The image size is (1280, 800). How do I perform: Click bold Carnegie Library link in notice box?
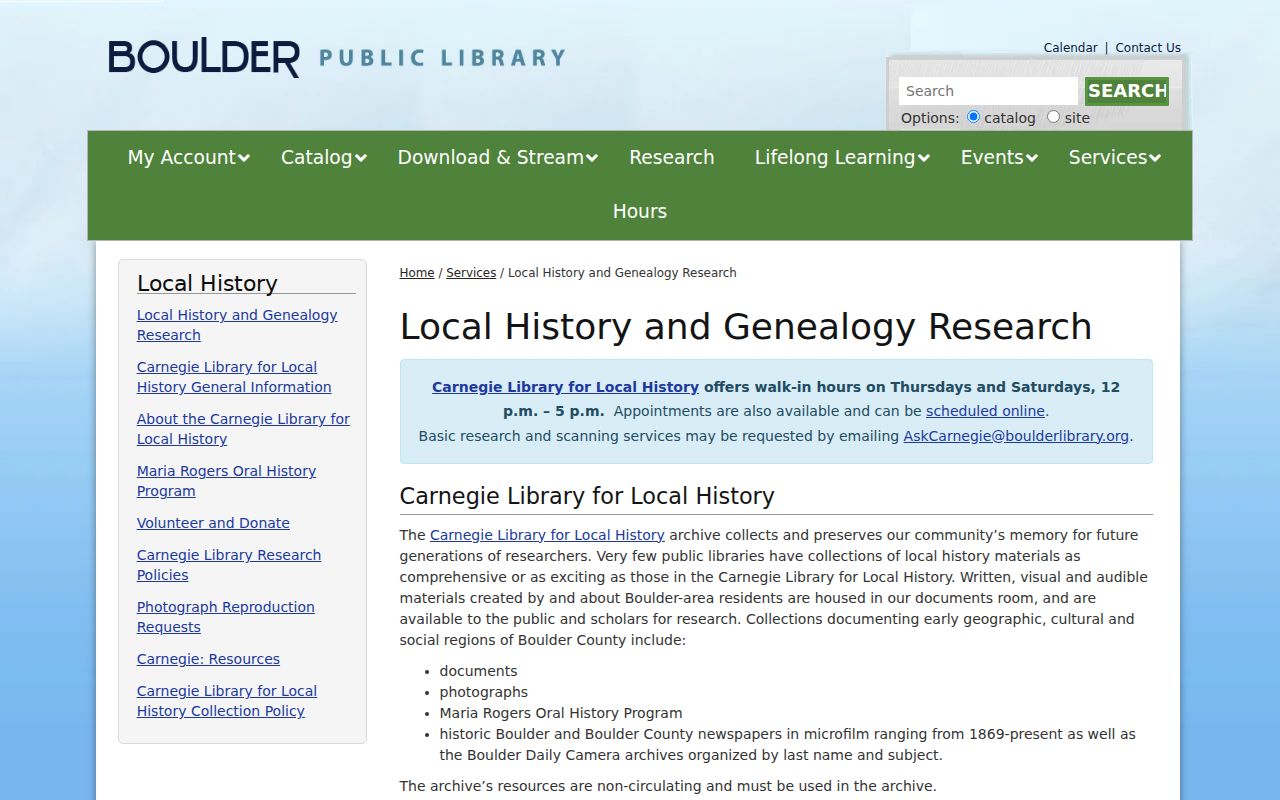click(x=565, y=387)
